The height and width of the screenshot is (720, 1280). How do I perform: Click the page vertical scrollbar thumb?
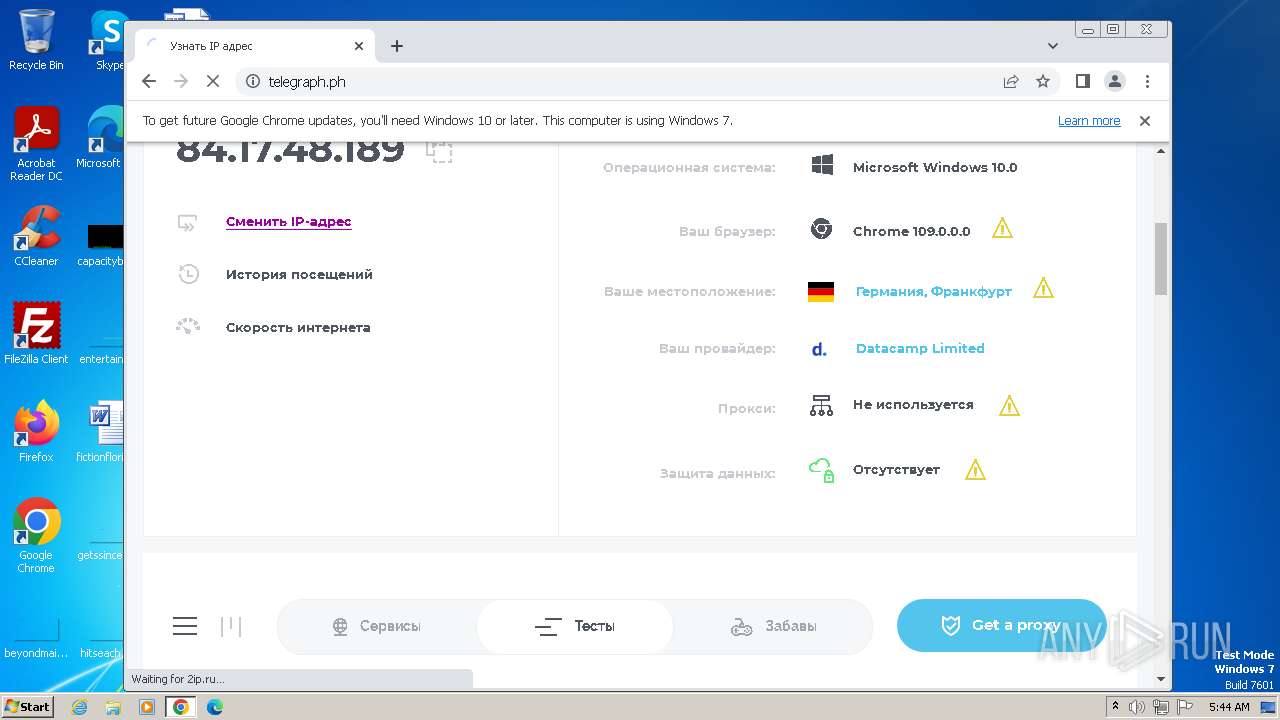pos(1161,258)
